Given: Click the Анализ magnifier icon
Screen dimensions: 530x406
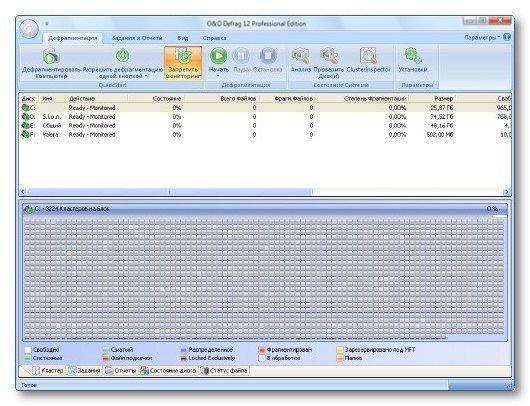Looking at the screenshot, I should (x=300, y=56).
